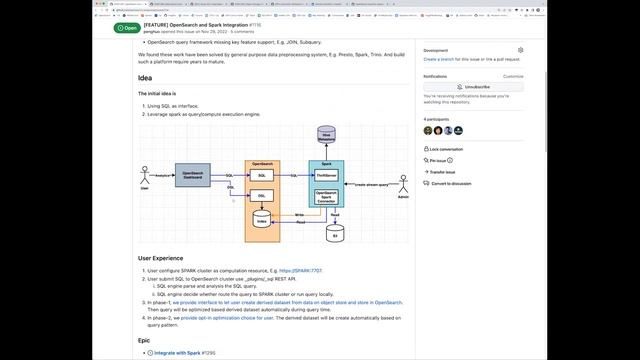Image resolution: width=640 pixels, height=360 pixels.
Task: Click the lock icon beside Lock conversation
Action: (x=426, y=149)
